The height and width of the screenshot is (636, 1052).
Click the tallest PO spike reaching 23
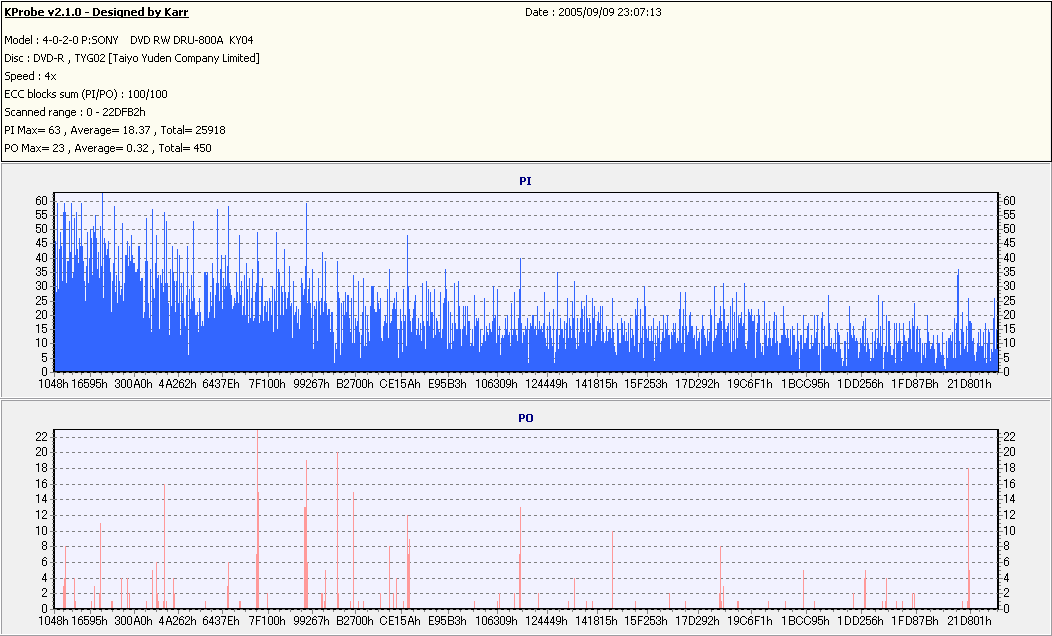point(258,519)
